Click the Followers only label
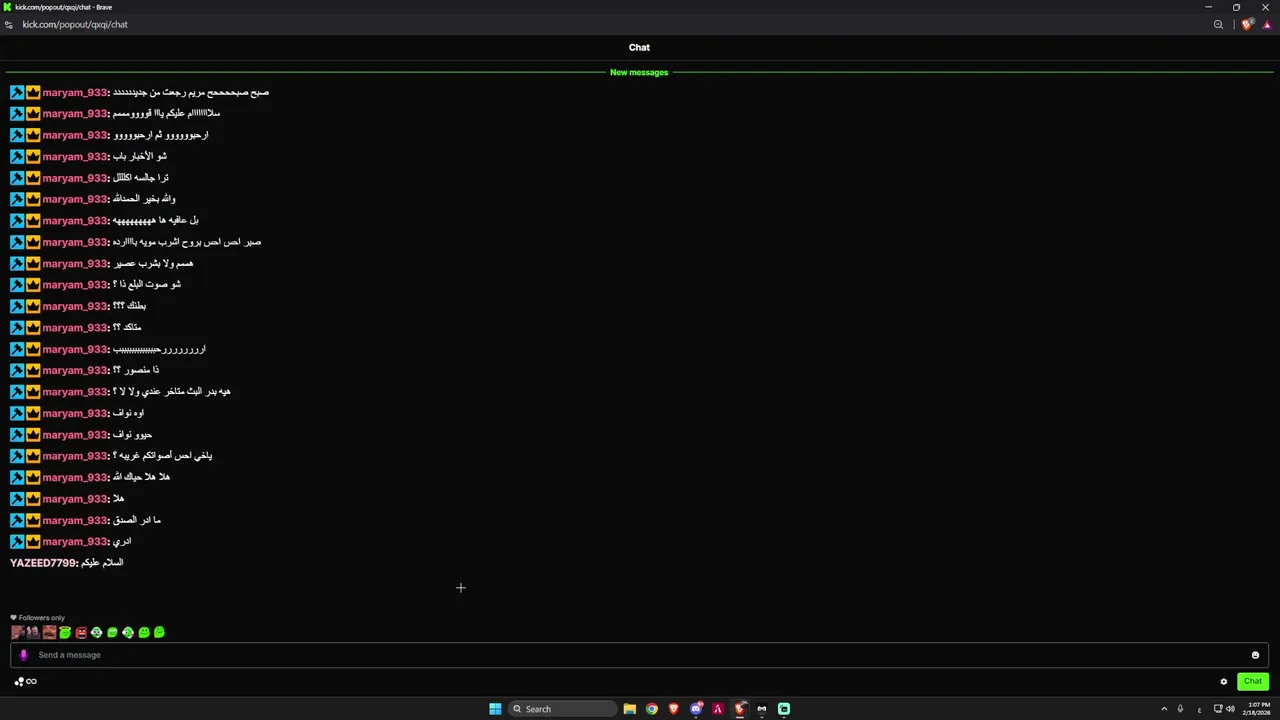Viewport: 1280px width, 720px height. pos(41,618)
